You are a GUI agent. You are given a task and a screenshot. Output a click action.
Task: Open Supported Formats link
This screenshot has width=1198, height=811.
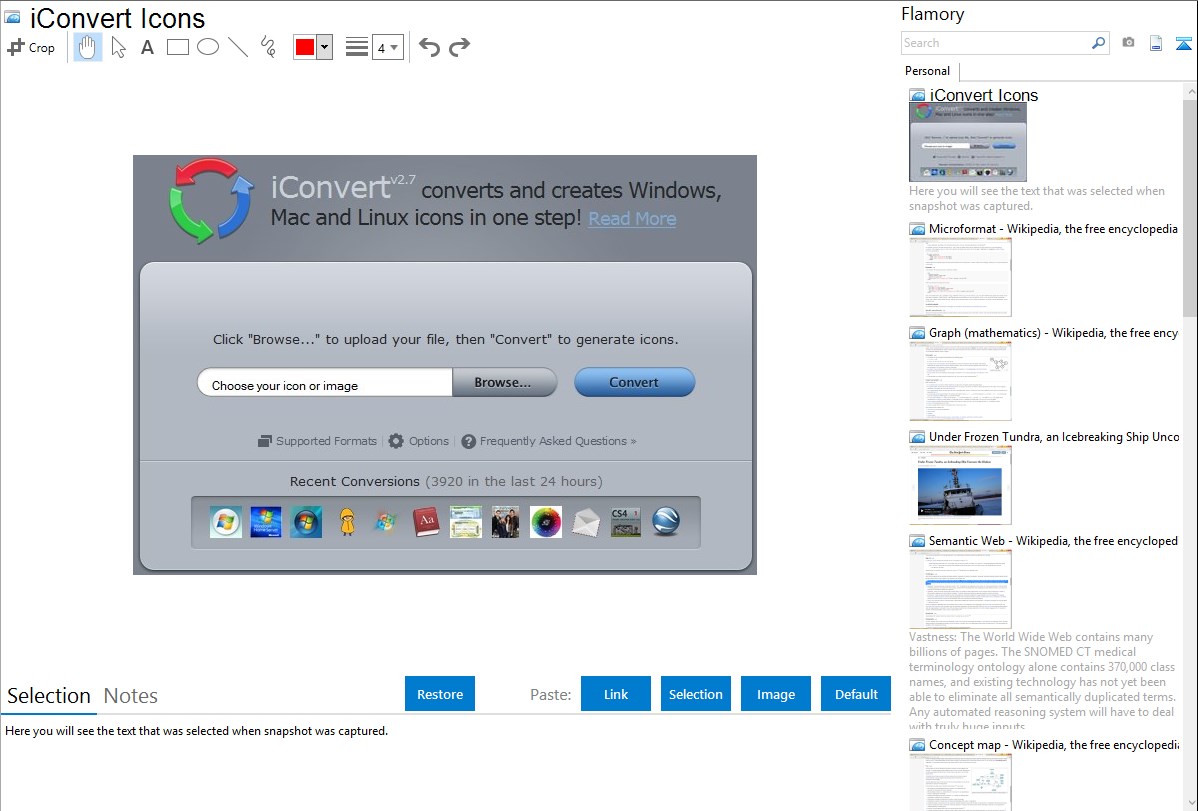tap(317, 441)
